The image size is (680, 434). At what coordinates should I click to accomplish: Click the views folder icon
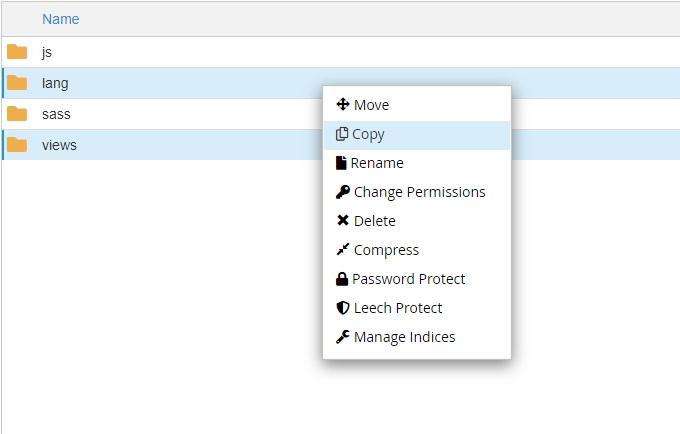click(x=17, y=145)
